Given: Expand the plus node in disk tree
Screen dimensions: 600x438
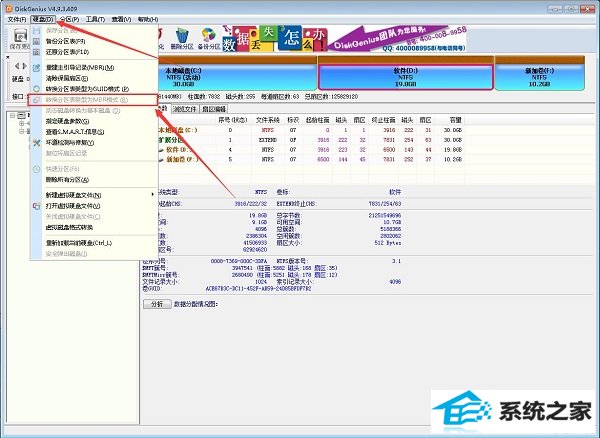Looking at the screenshot, I should (x=22, y=123).
